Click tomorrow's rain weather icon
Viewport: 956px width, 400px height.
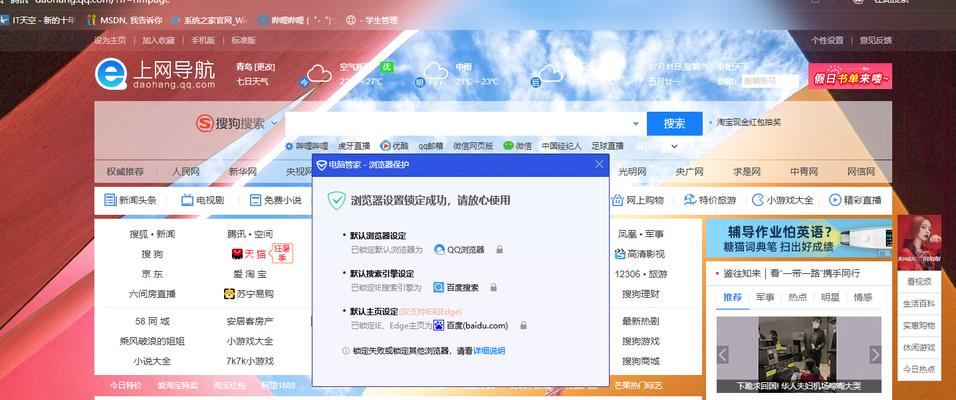pos(435,73)
